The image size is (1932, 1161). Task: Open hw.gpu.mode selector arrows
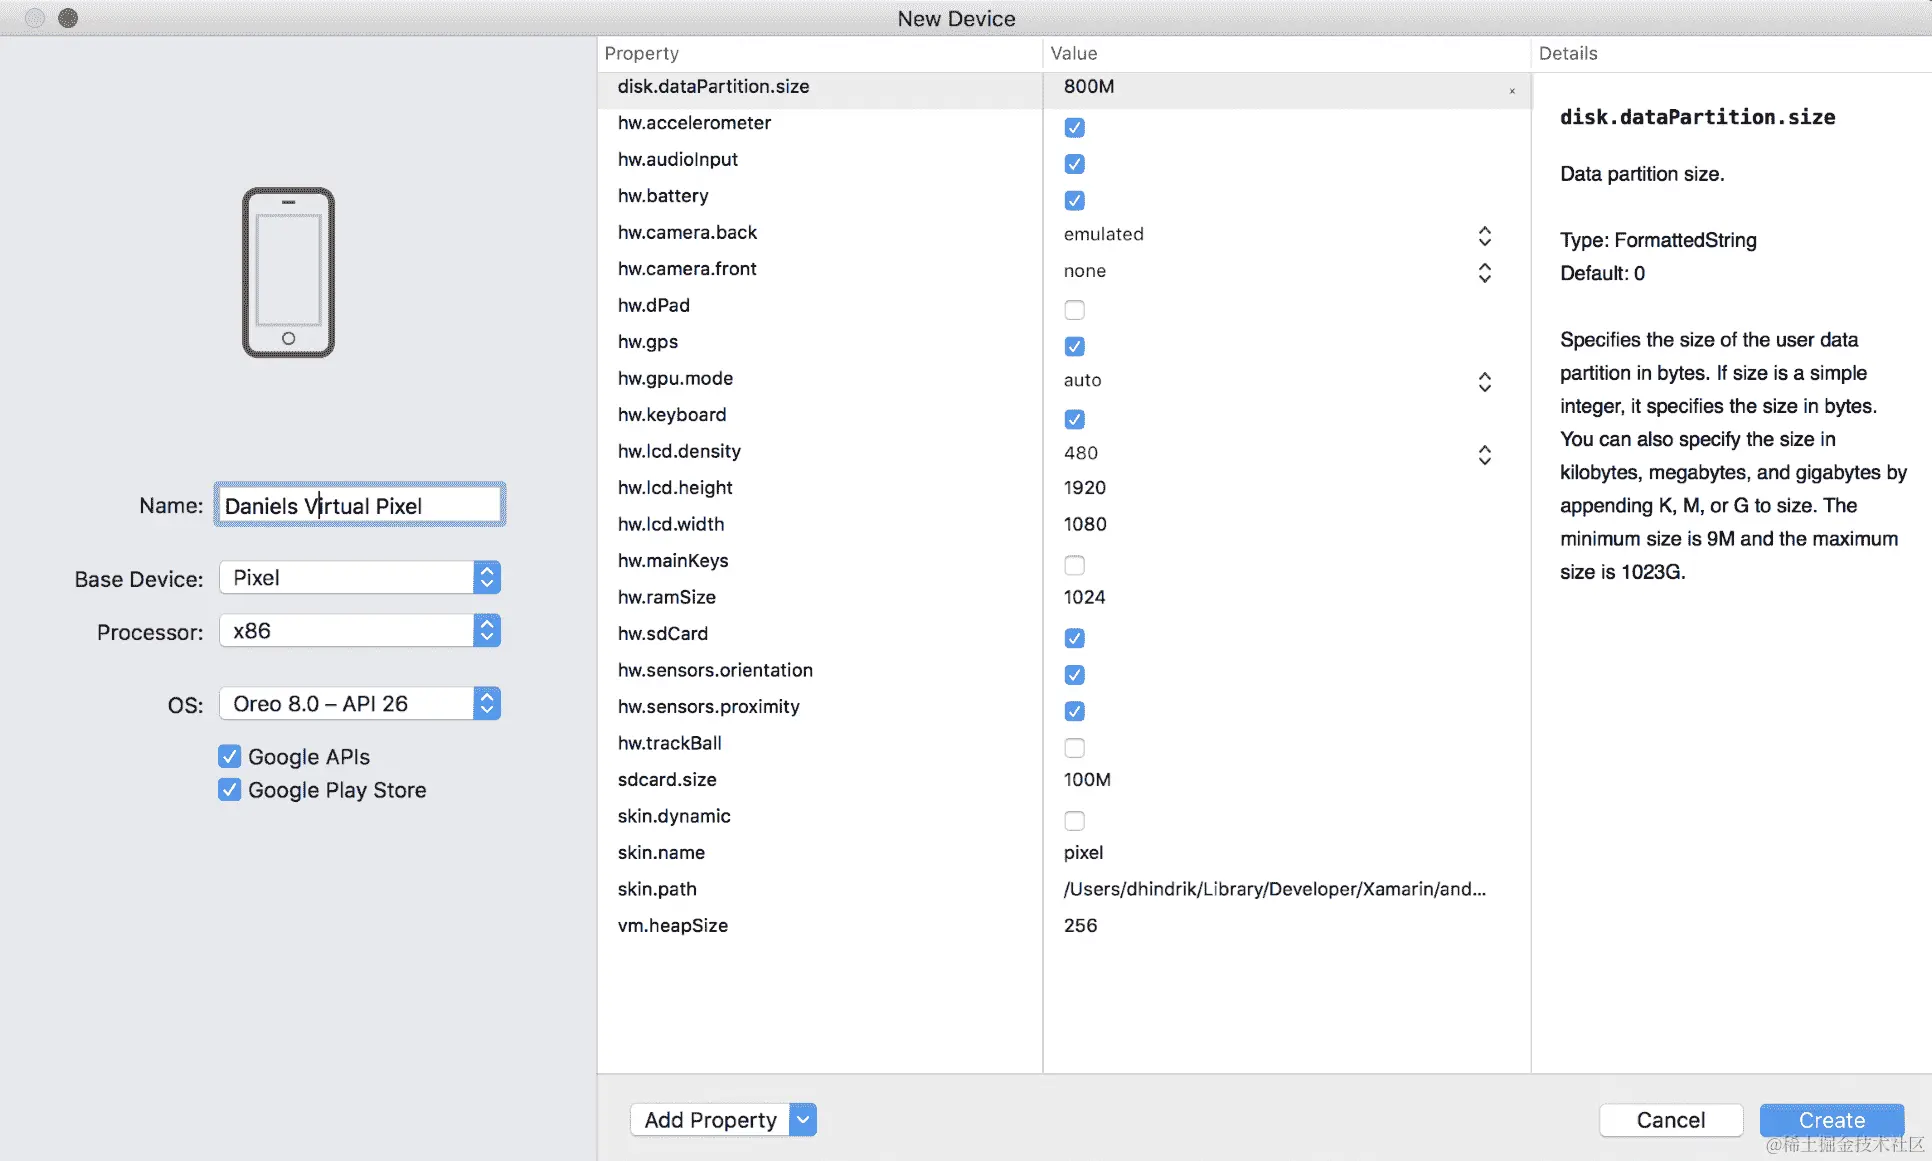click(1484, 382)
